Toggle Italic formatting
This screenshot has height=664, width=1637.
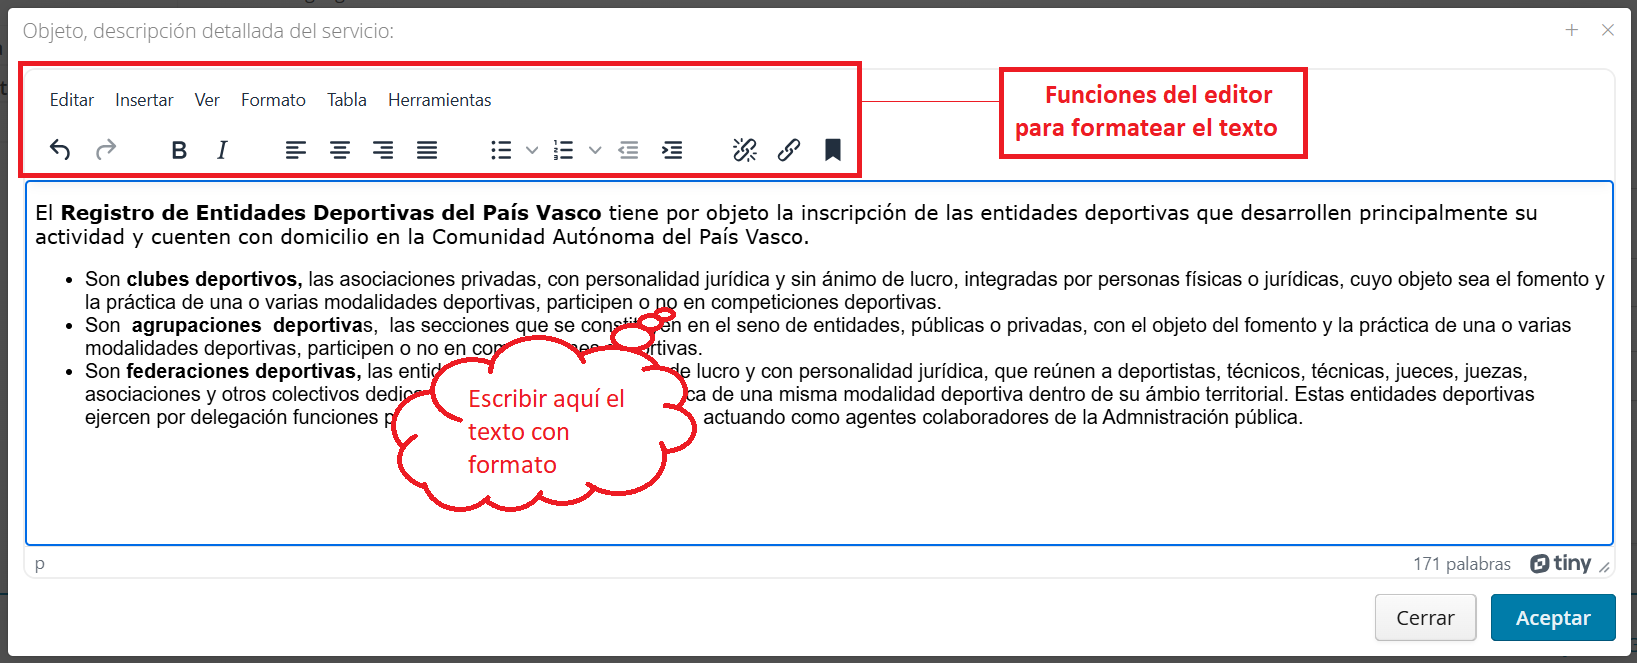222,150
